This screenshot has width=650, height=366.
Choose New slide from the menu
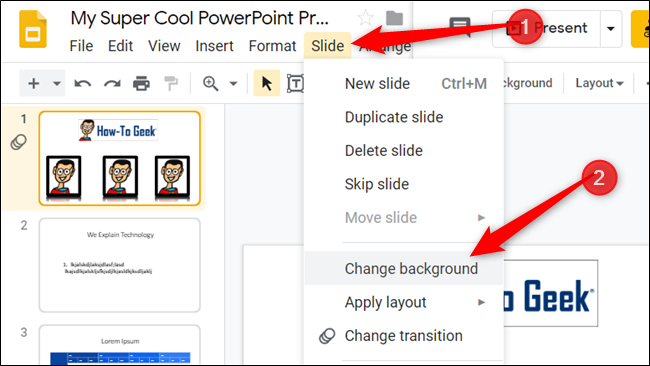click(404, 84)
